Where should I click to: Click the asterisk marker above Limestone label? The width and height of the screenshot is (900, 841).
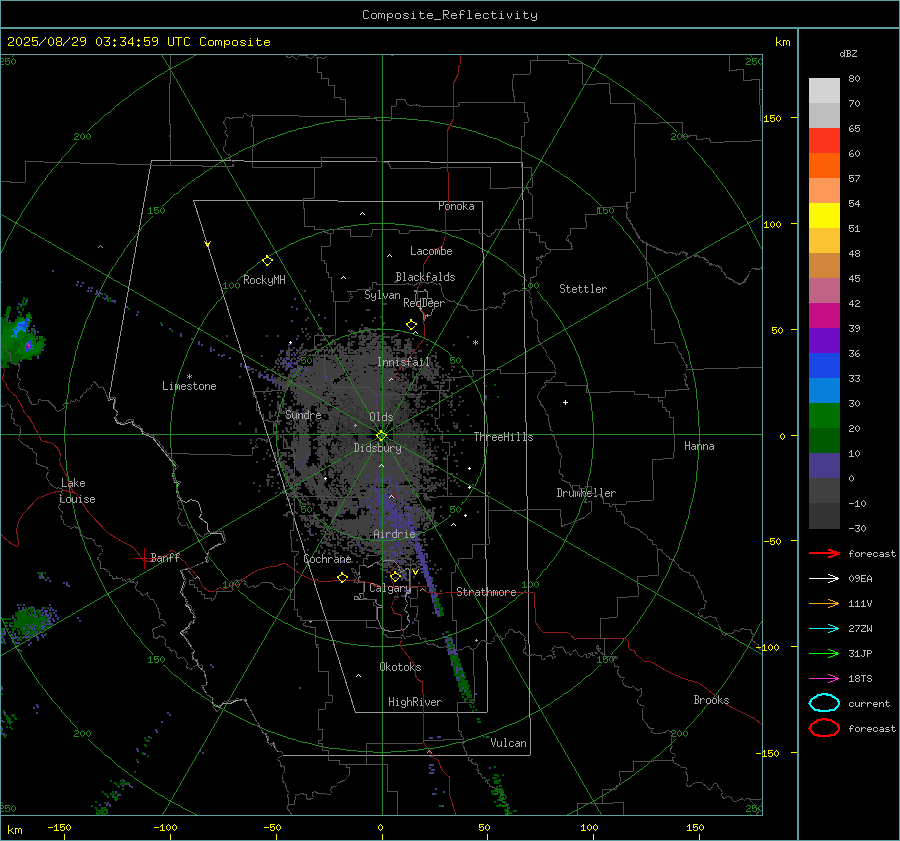pos(189,377)
